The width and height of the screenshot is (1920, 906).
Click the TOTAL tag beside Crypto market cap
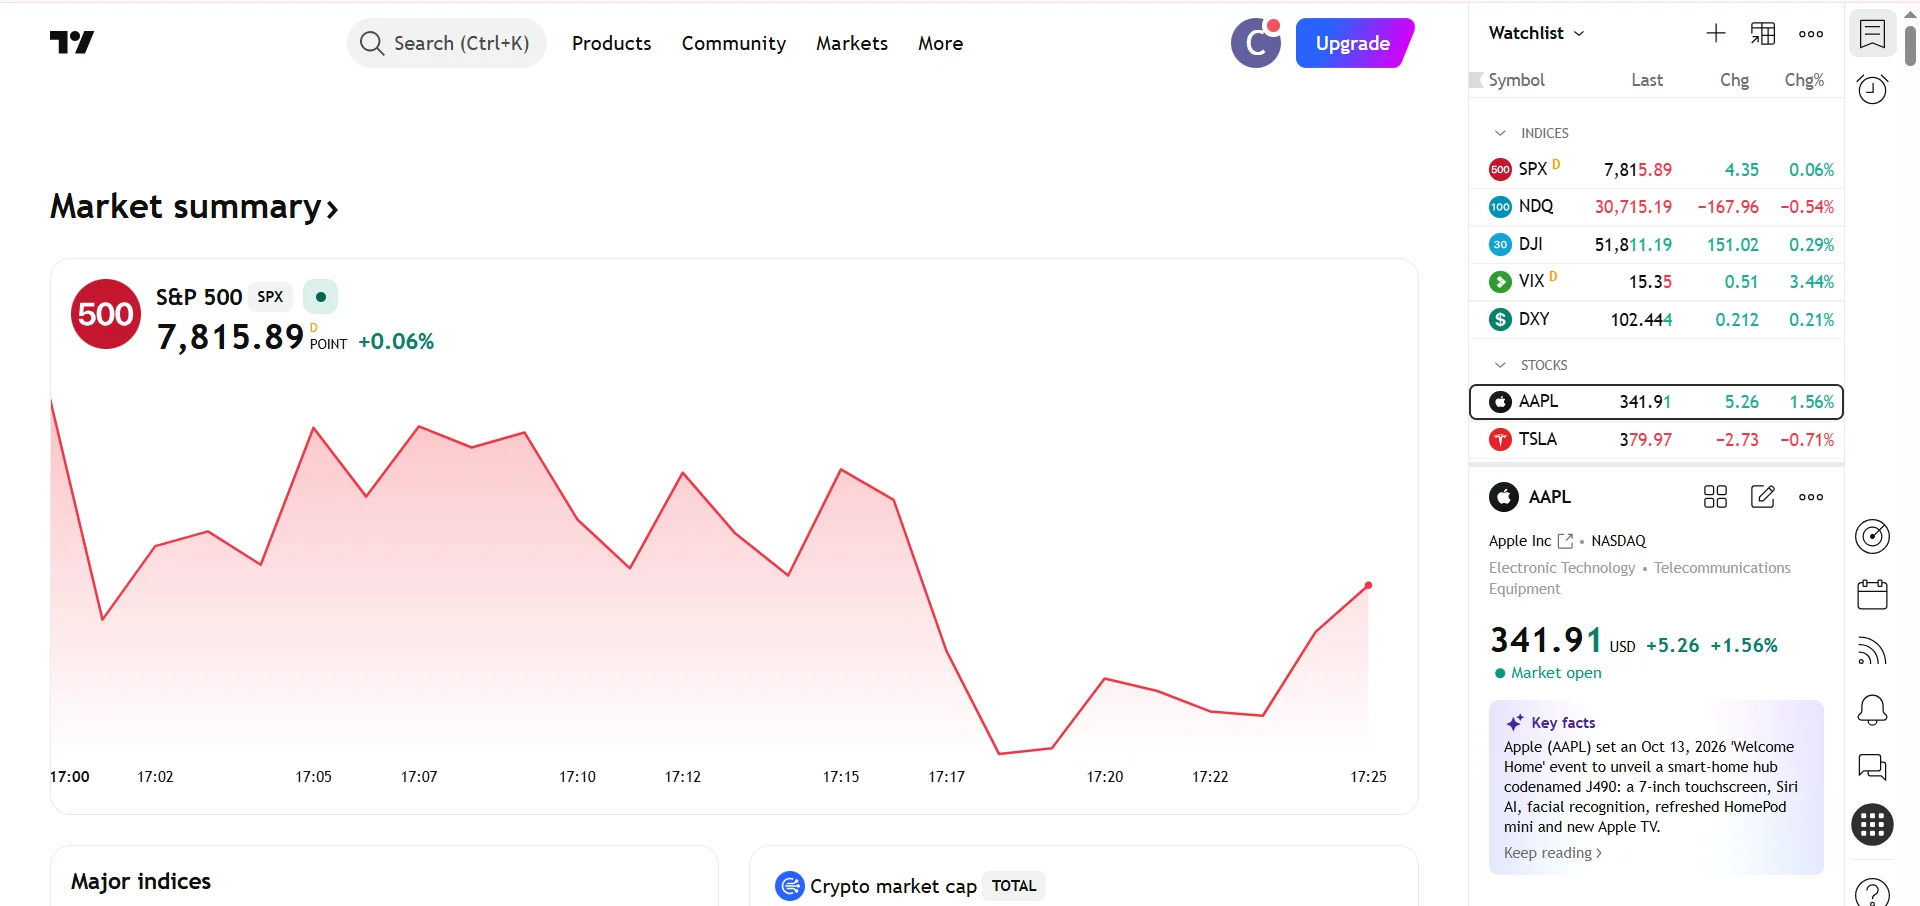click(x=1014, y=886)
